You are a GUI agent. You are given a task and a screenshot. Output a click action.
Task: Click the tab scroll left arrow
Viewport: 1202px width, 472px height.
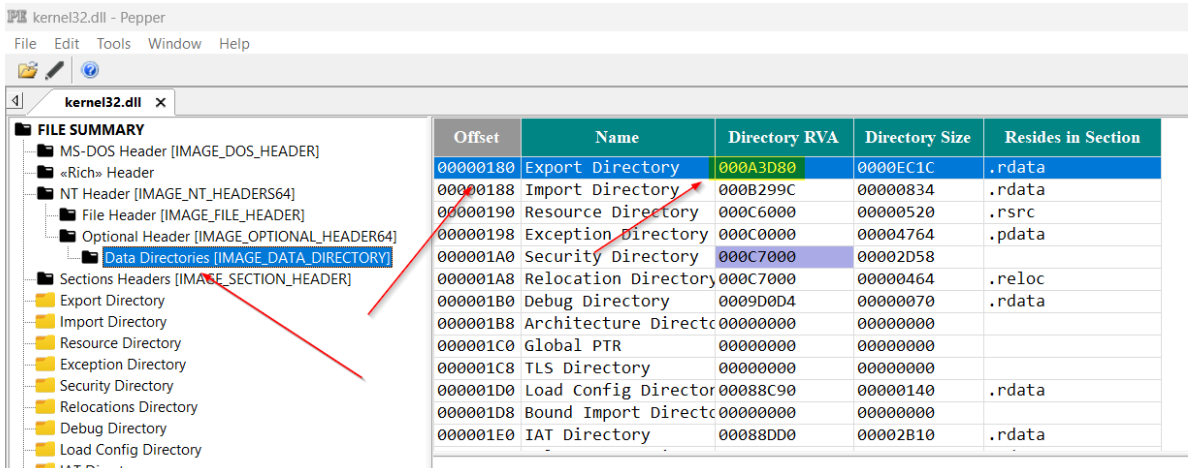(x=15, y=101)
